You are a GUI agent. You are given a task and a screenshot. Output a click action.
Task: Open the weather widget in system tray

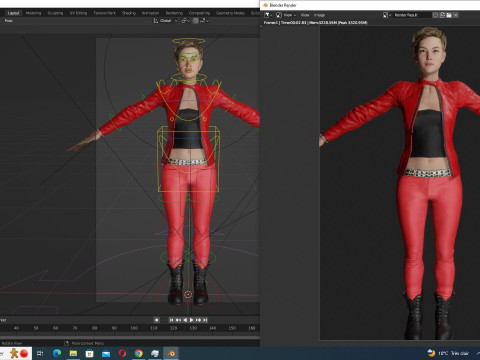pyautogui.click(x=449, y=353)
